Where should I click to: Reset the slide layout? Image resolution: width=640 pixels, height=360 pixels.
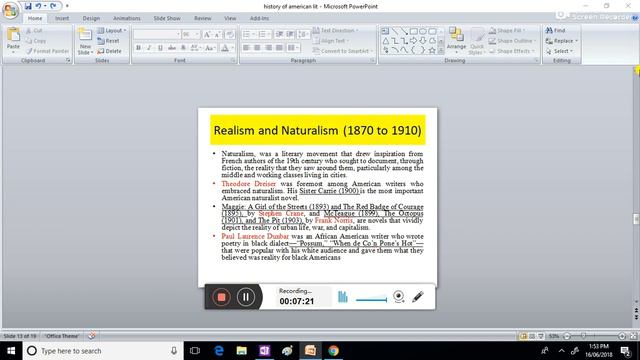tap(109, 41)
